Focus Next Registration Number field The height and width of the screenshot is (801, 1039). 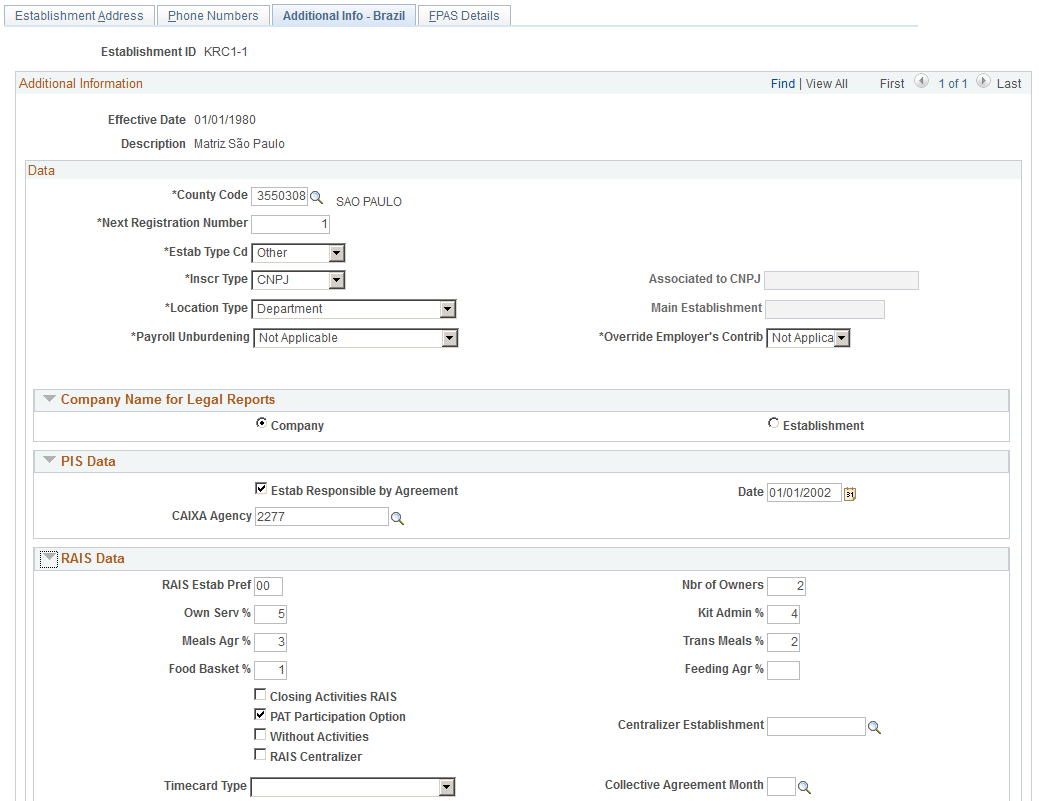pos(290,224)
